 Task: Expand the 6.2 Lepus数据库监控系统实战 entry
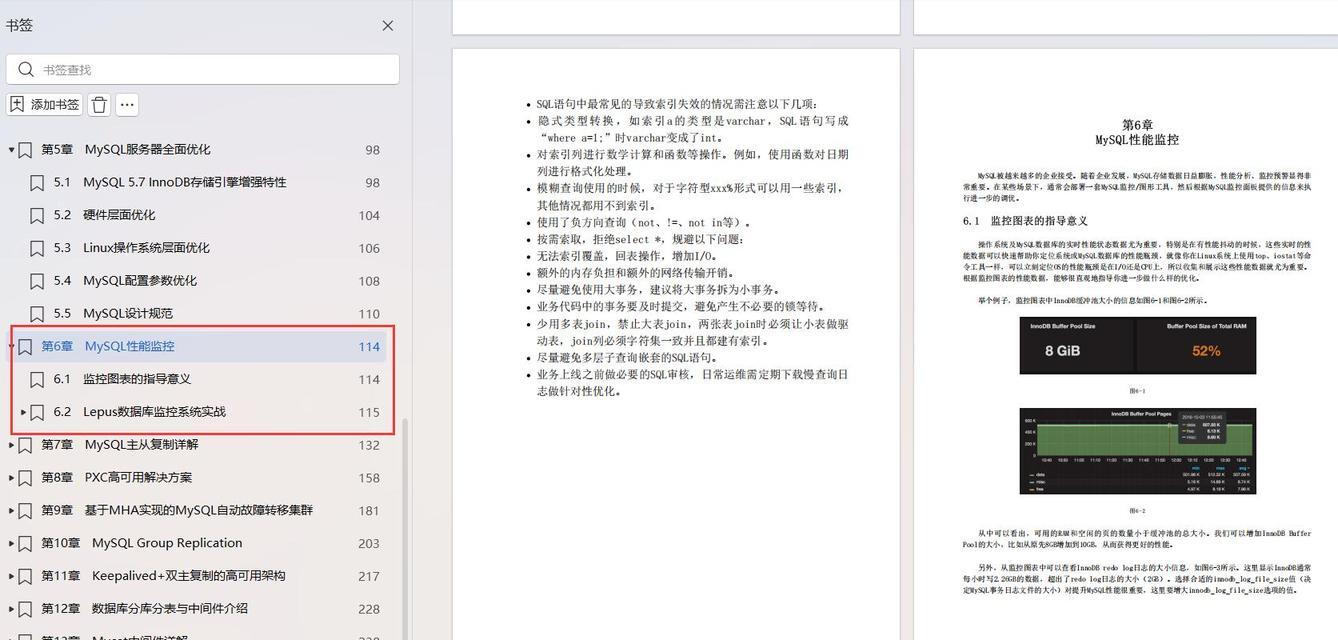(24, 412)
